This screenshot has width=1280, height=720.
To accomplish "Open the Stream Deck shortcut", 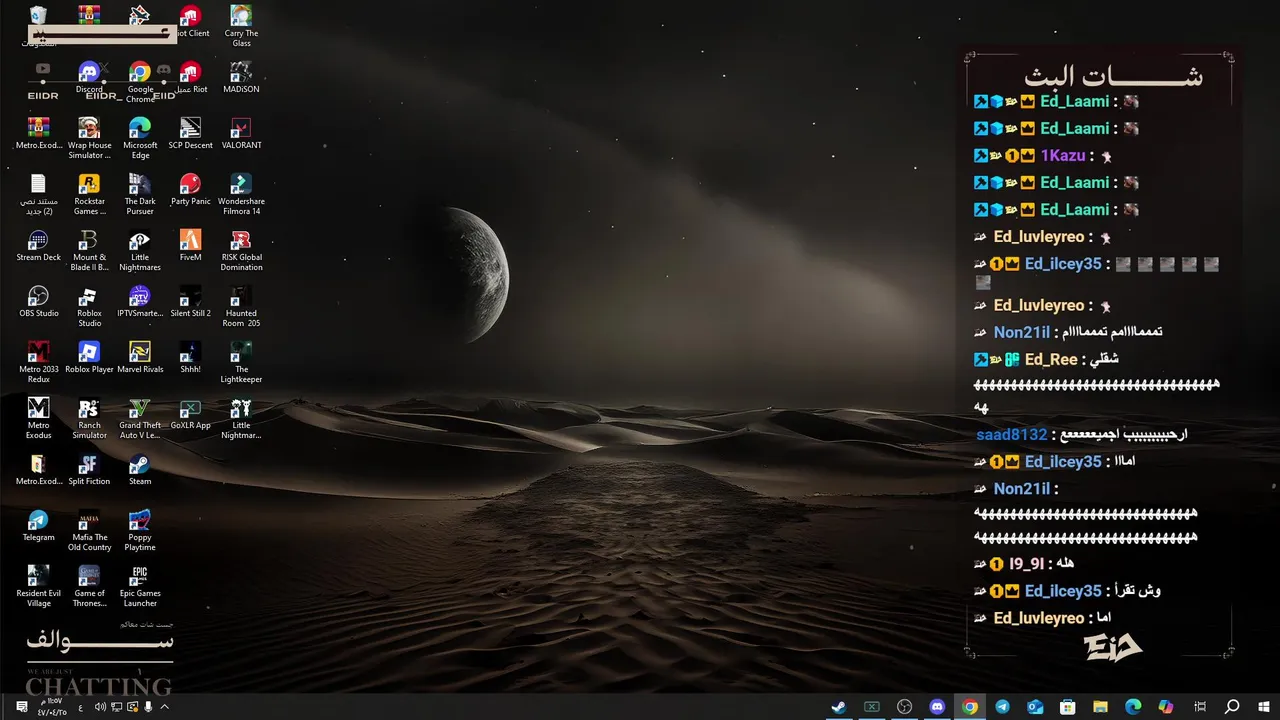I will click(38, 245).
